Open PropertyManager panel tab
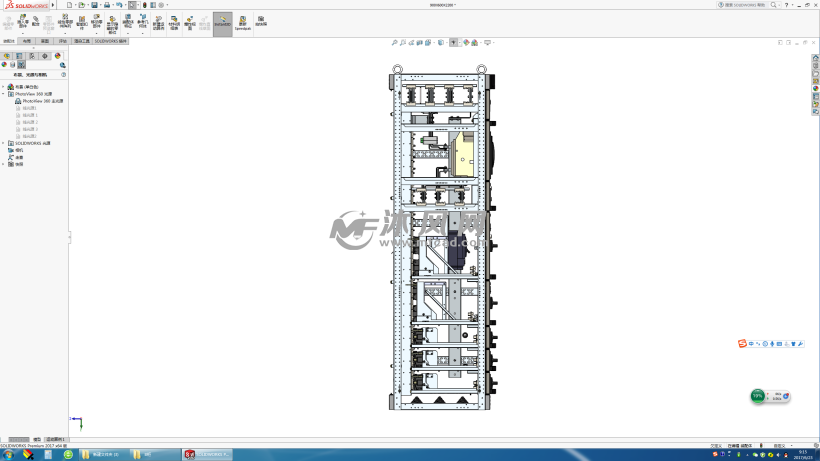Image resolution: width=820 pixels, height=461 pixels. (19, 56)
